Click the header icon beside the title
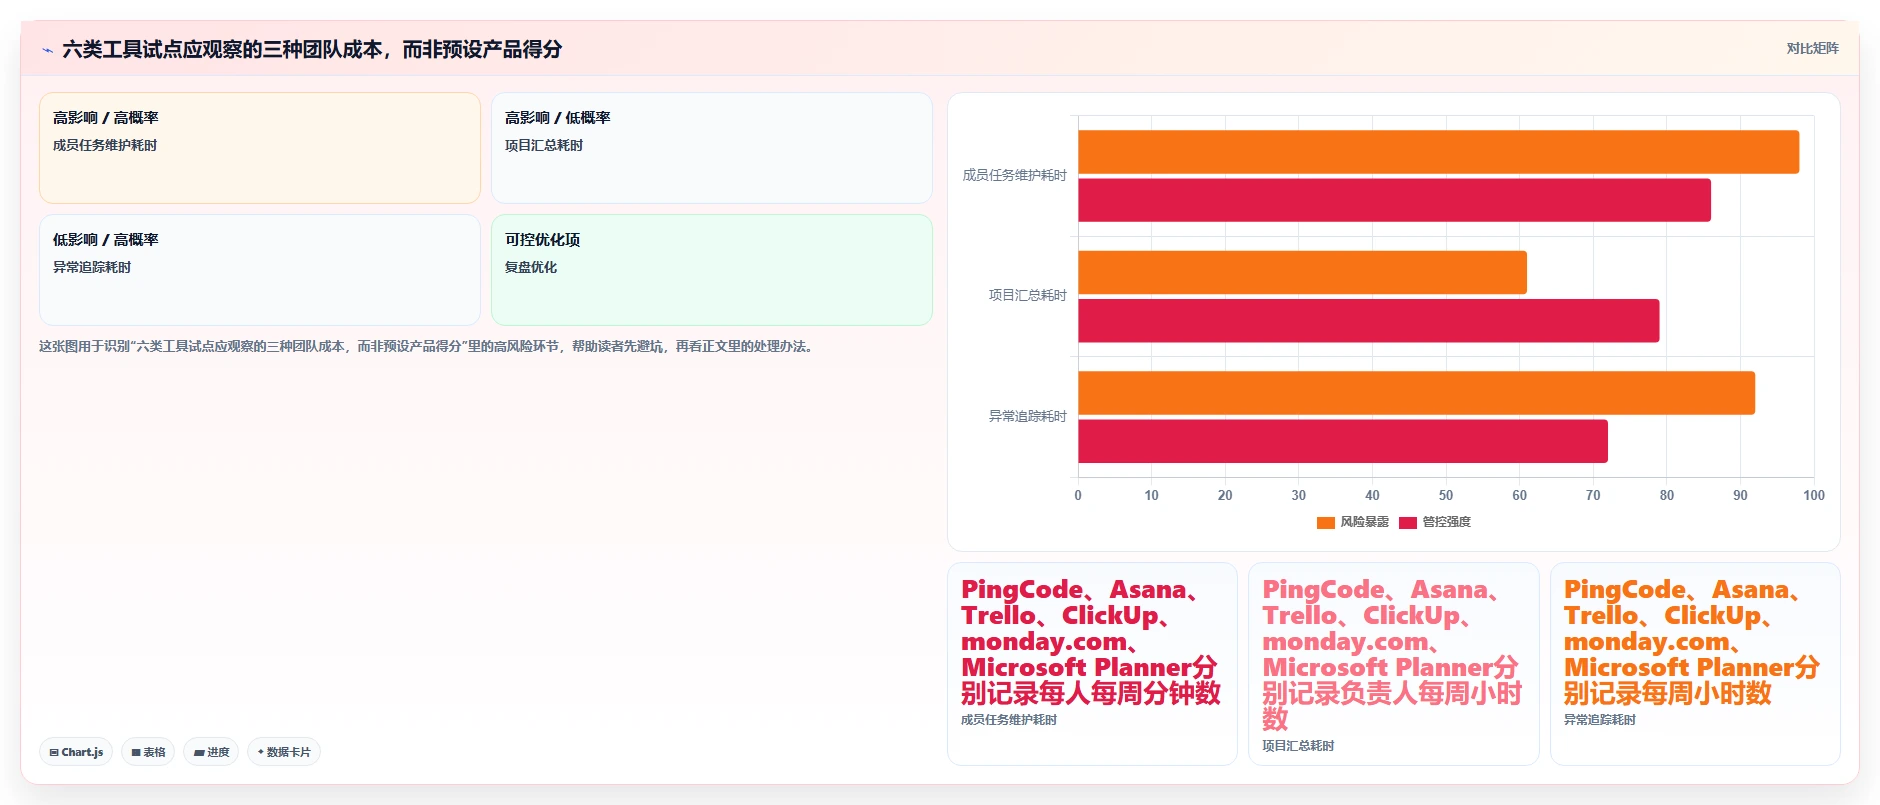Viewport: 1880px width, 805px height. point(47,50)
